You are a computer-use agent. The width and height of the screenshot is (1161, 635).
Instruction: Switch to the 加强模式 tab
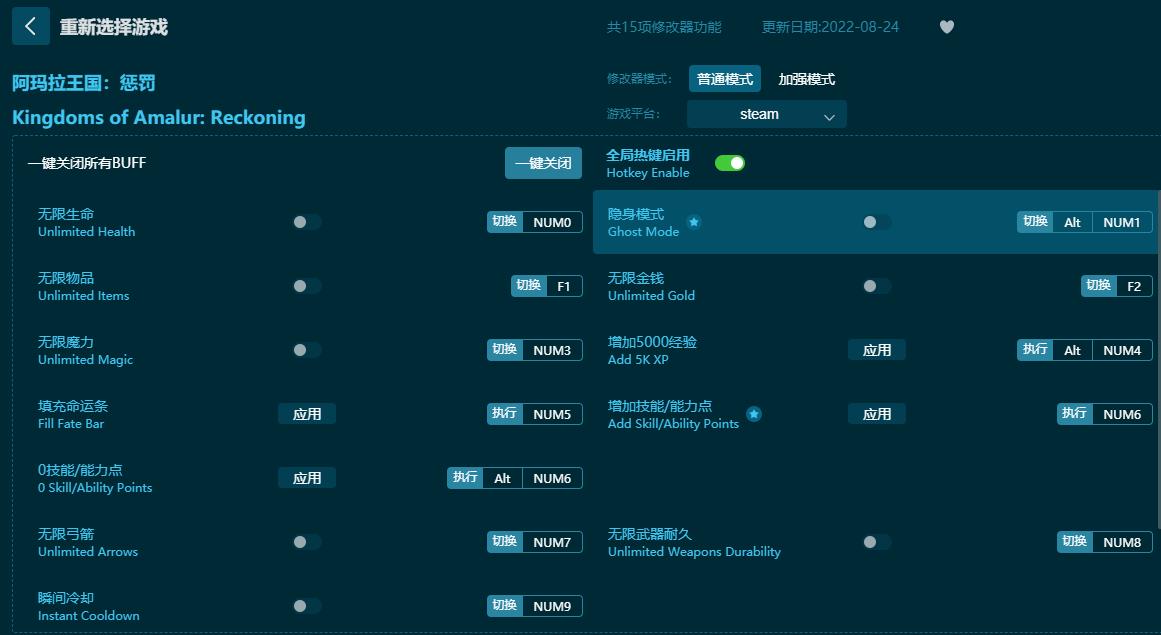806,77
